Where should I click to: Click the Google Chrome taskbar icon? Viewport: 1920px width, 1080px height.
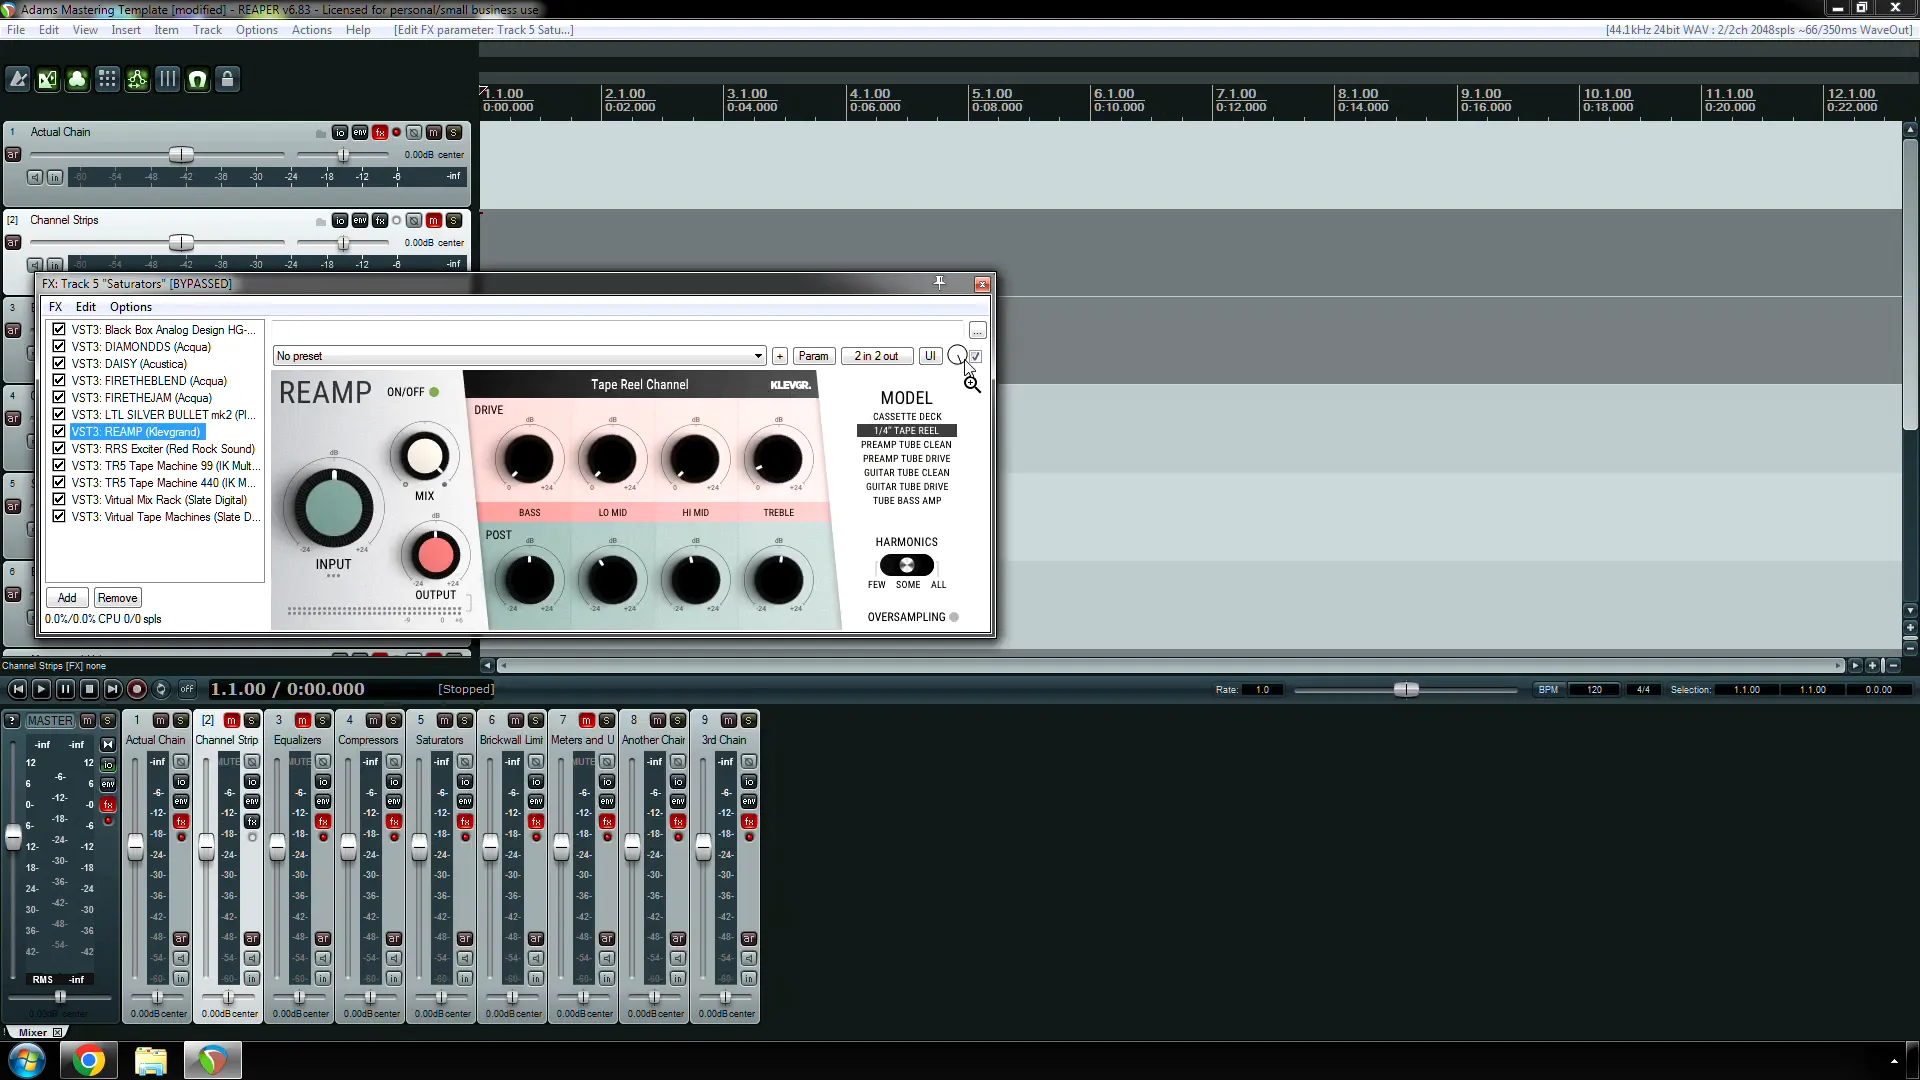pos(86,1059)
